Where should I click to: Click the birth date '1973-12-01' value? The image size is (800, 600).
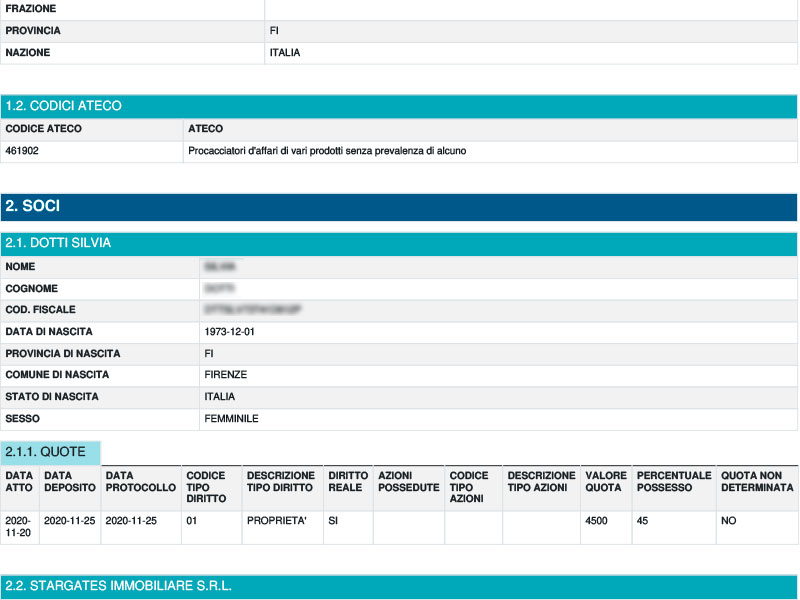click(x=227, y=332)
